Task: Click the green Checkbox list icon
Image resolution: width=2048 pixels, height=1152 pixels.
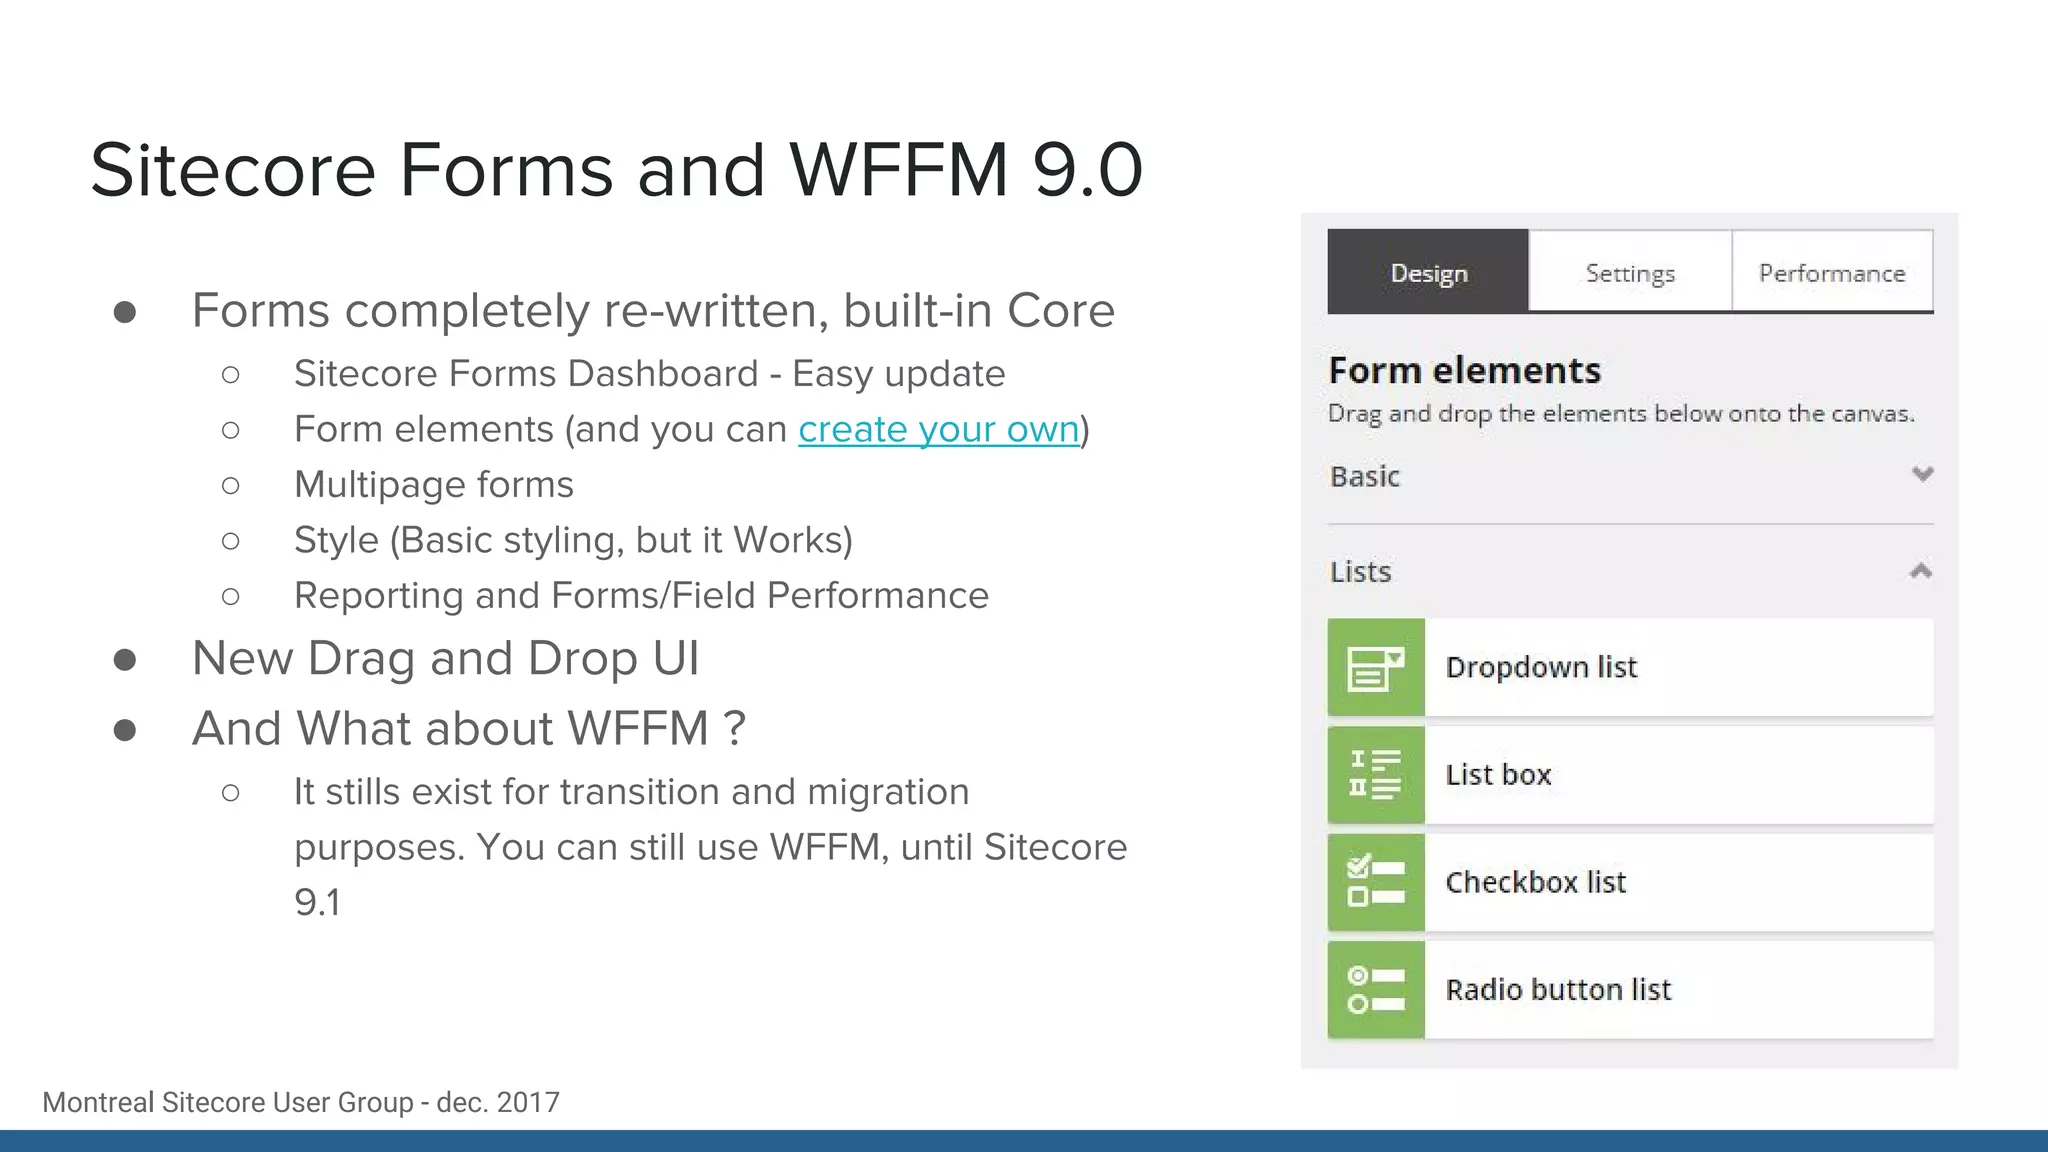Action: click(1376, 882)
